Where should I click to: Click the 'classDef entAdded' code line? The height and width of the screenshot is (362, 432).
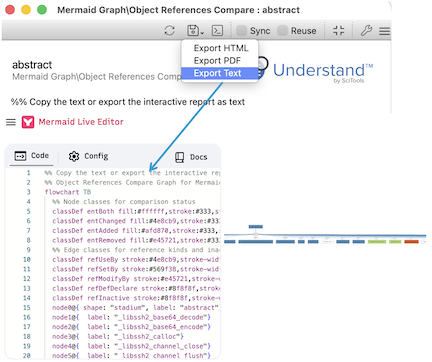click(x=136, y=231)
